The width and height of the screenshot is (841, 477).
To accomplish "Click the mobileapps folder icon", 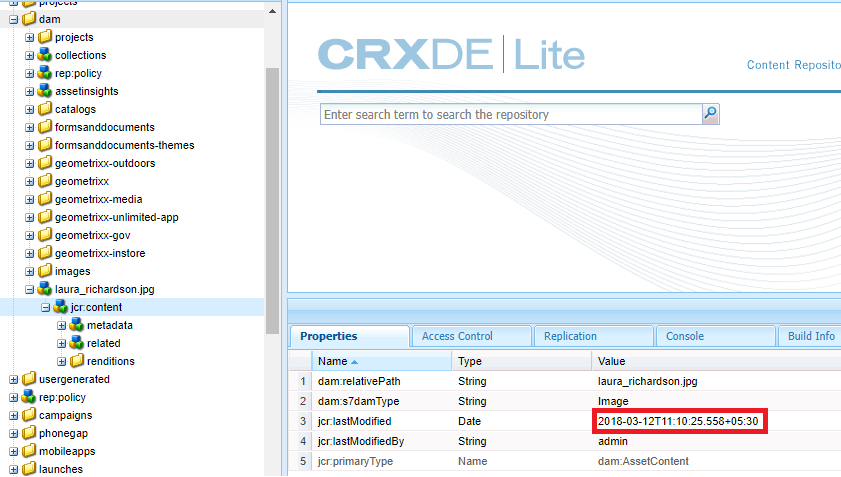I will (29, 451).
